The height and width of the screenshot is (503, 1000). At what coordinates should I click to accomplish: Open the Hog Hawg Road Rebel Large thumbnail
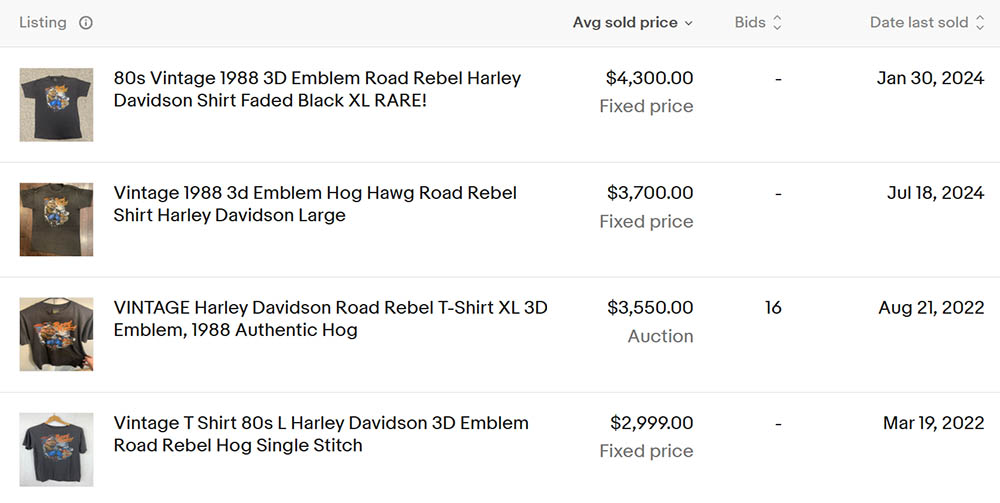(56, 220)
